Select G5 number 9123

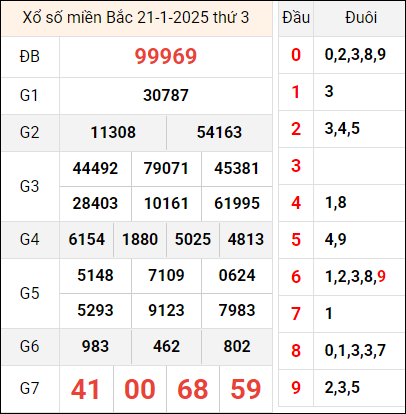[166, 310]
